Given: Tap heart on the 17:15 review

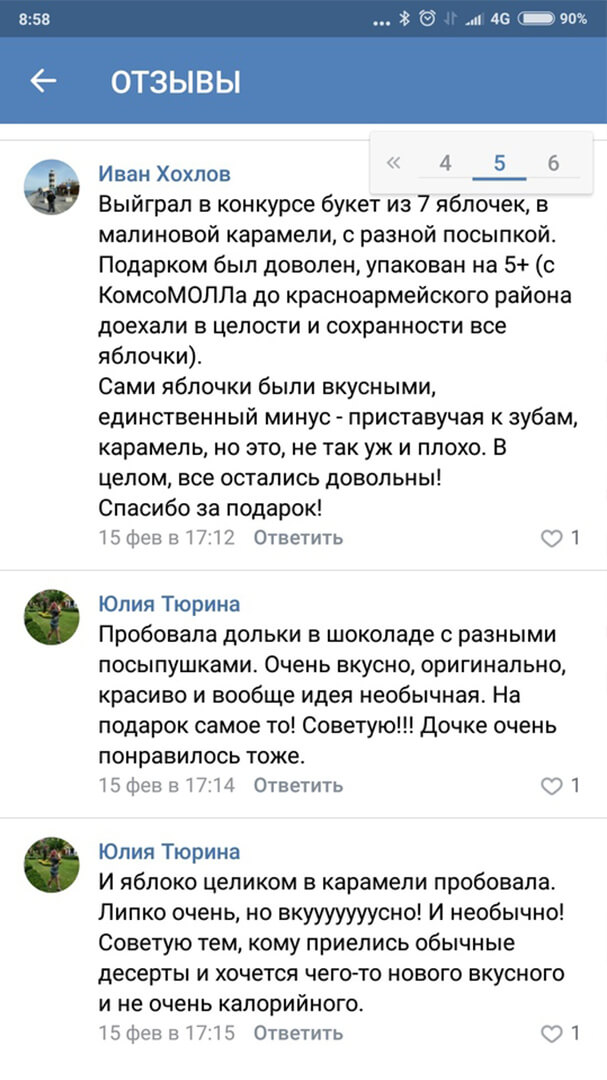Looking at the screenshot, I should click(x=552, y=1033).
